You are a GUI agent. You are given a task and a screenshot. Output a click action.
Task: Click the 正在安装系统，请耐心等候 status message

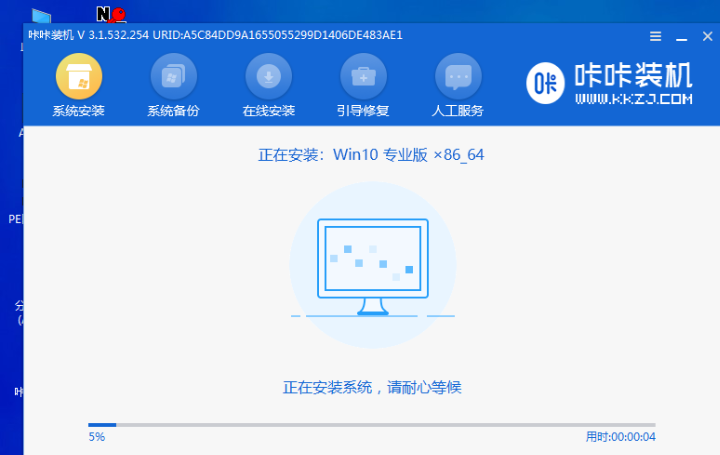[x=371, y=387]
